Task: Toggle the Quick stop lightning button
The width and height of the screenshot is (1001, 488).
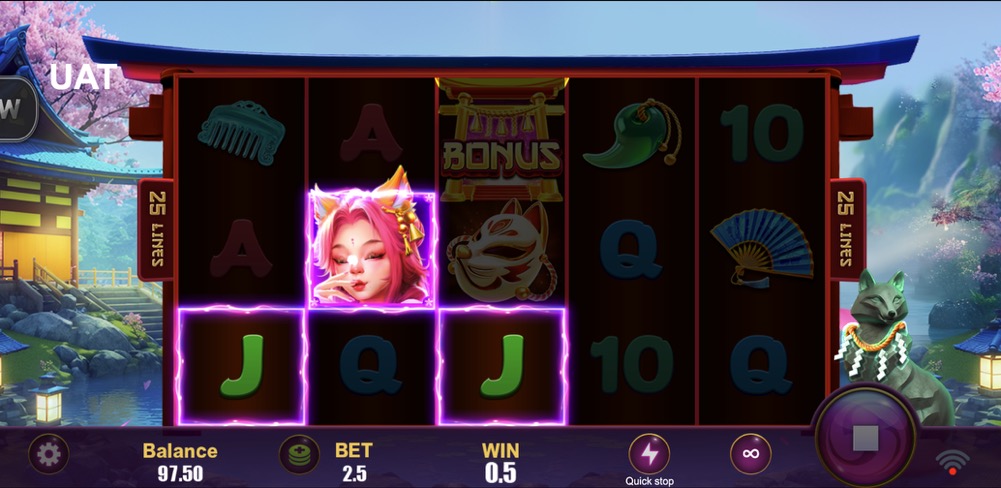Action: click(x=649, y=454)
